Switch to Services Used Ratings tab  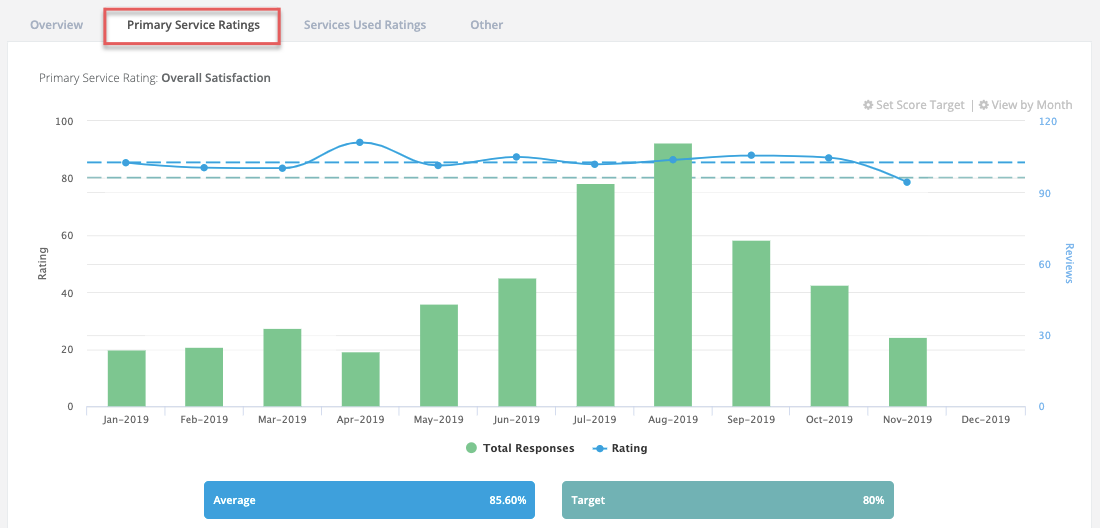(x=365, y=25)
